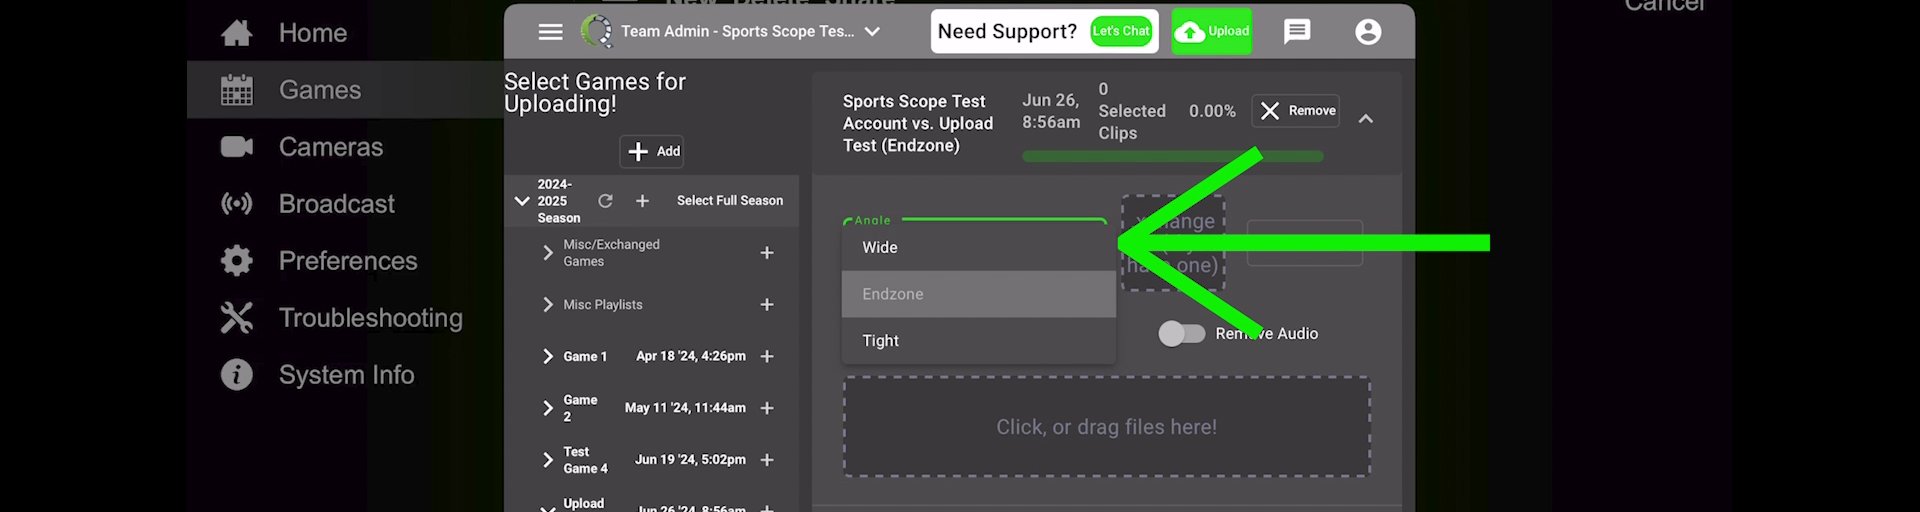This screenshot has width=1920, height=512.
Task: Refresh the 2024-2025 Season list
Action: (605, 201)
